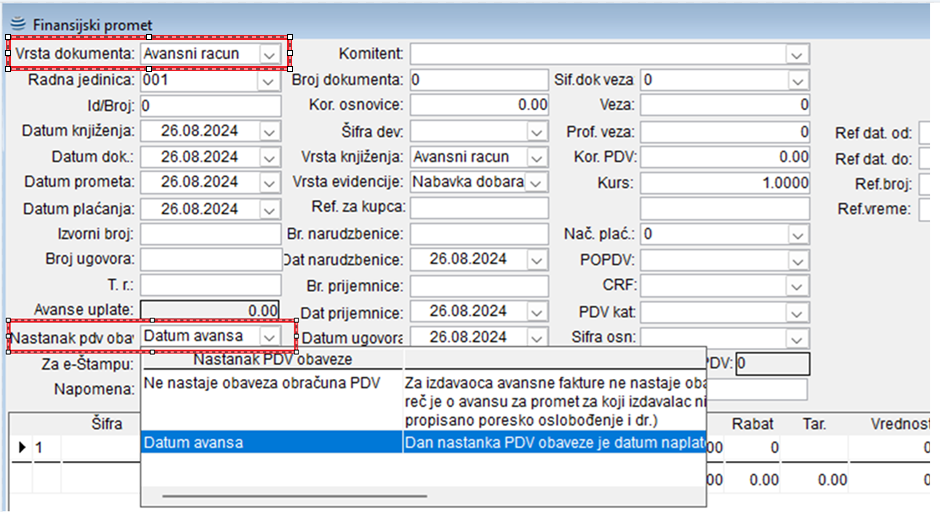The width and height of the screenshot is (940, 512).
Task: Click the Kurs value field
Action: [x=724, y=183]
